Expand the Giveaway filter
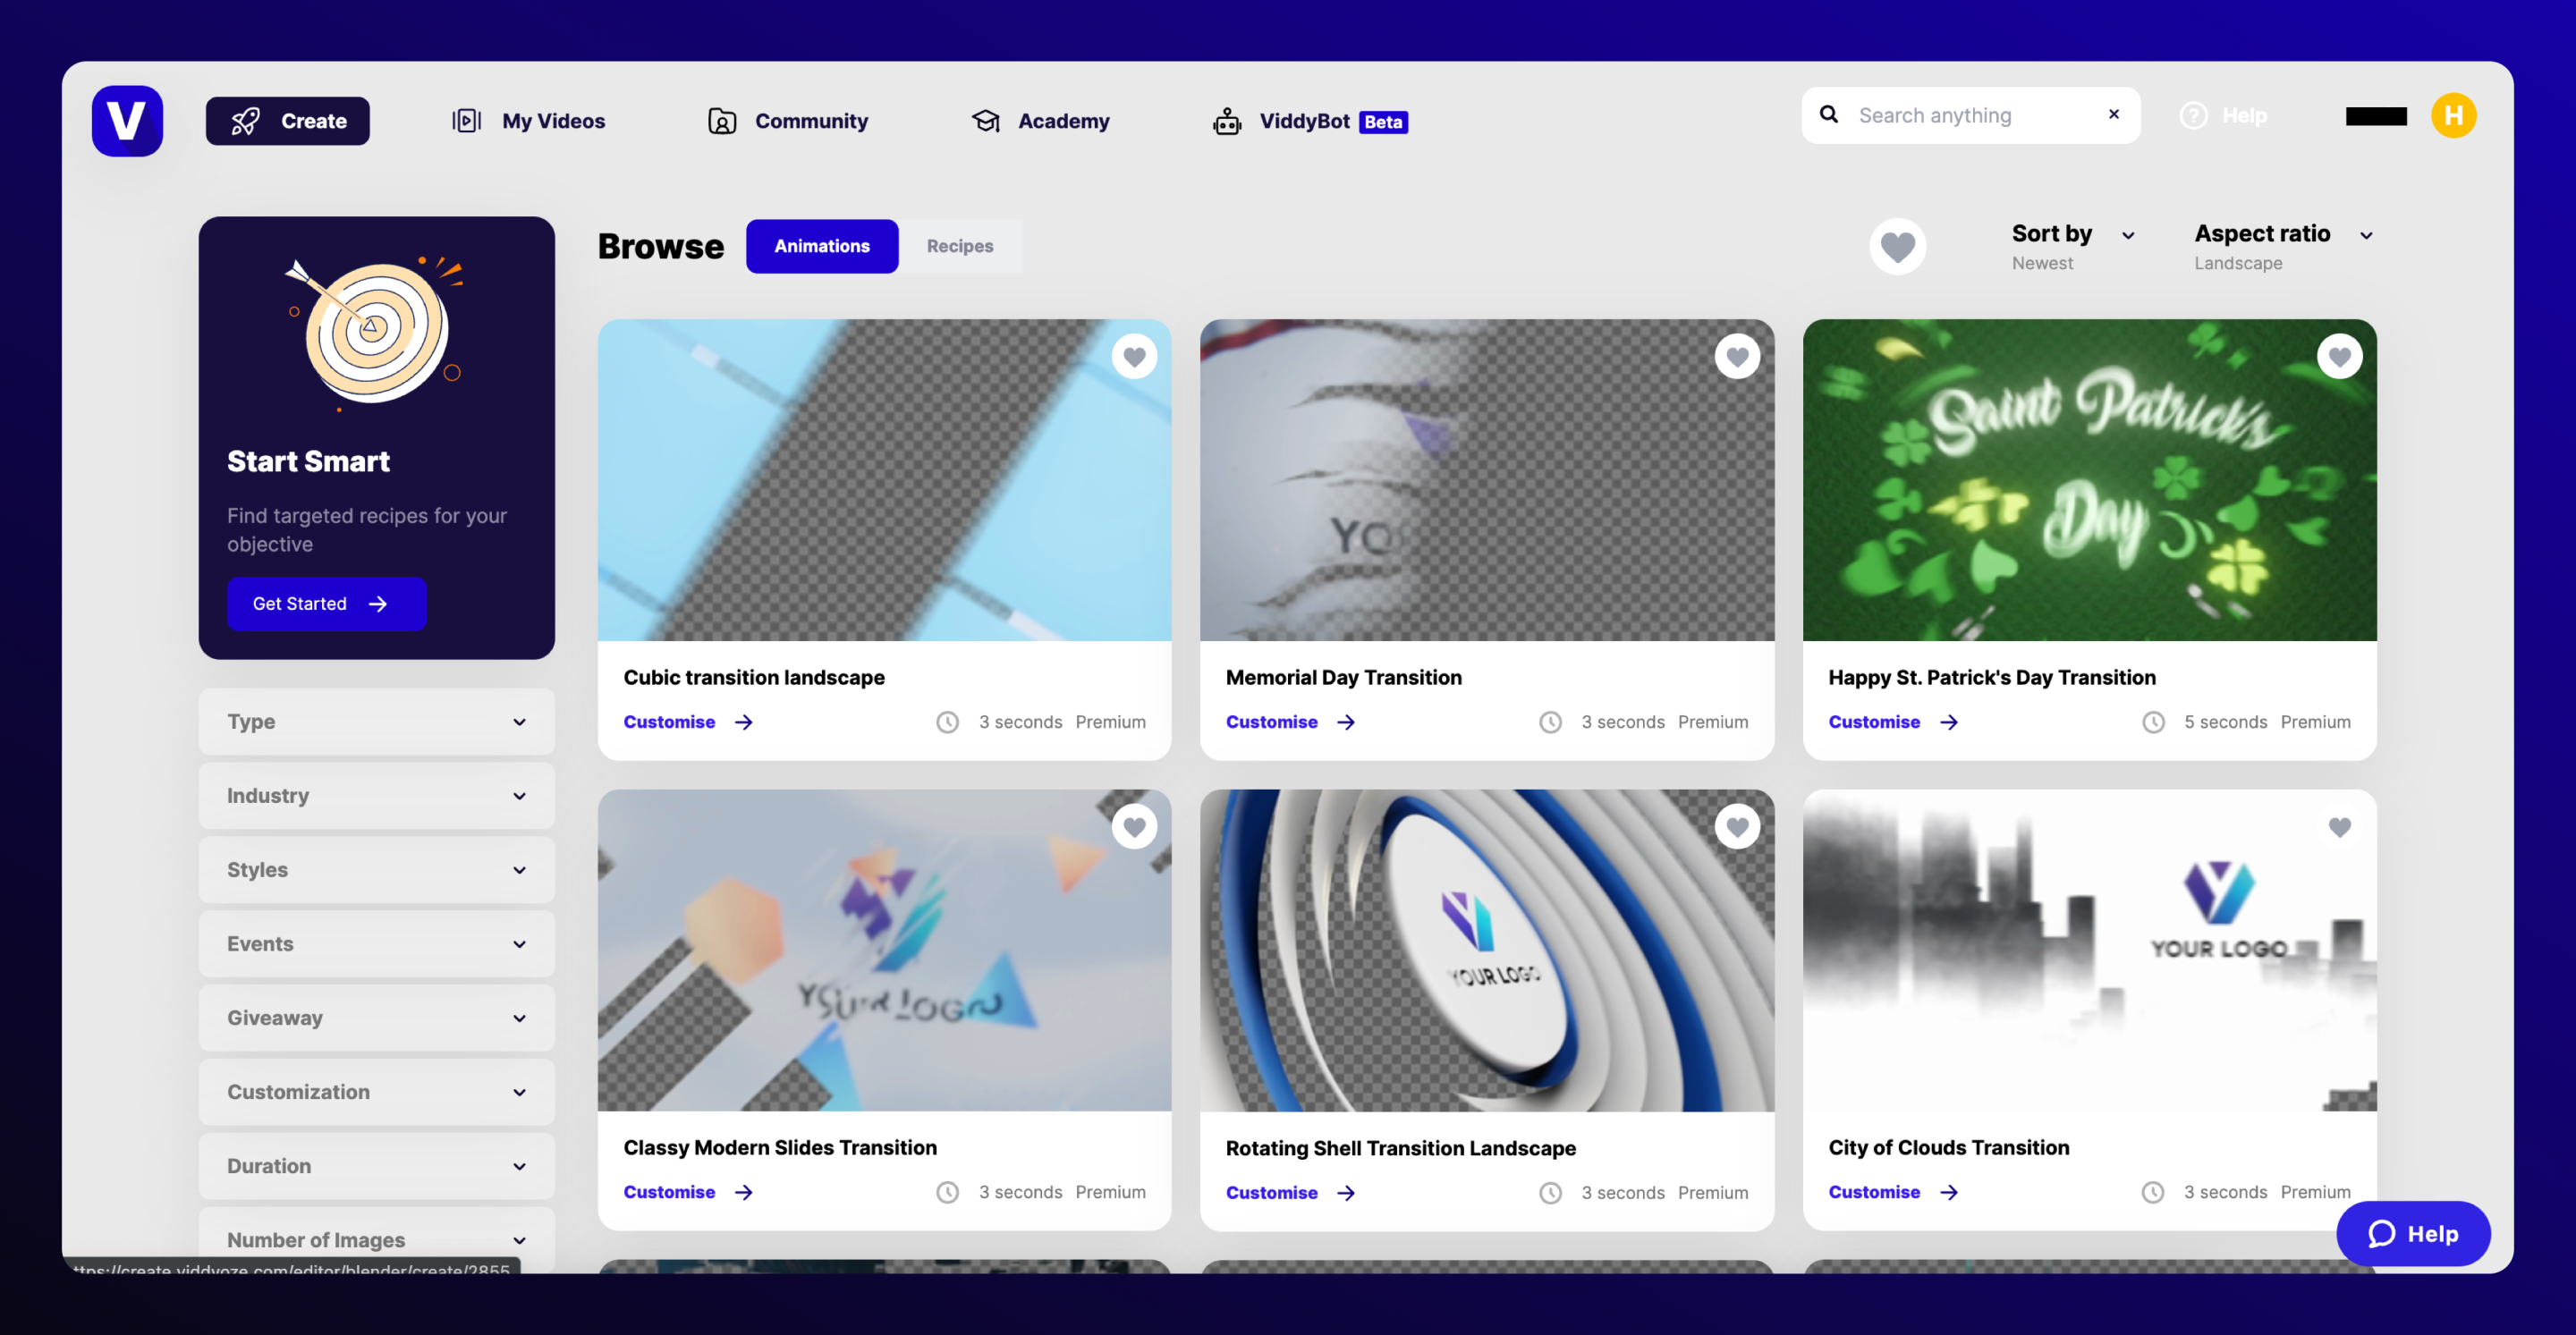The width and height of the screenshot is (2576, 1335). coord(376,1017)
